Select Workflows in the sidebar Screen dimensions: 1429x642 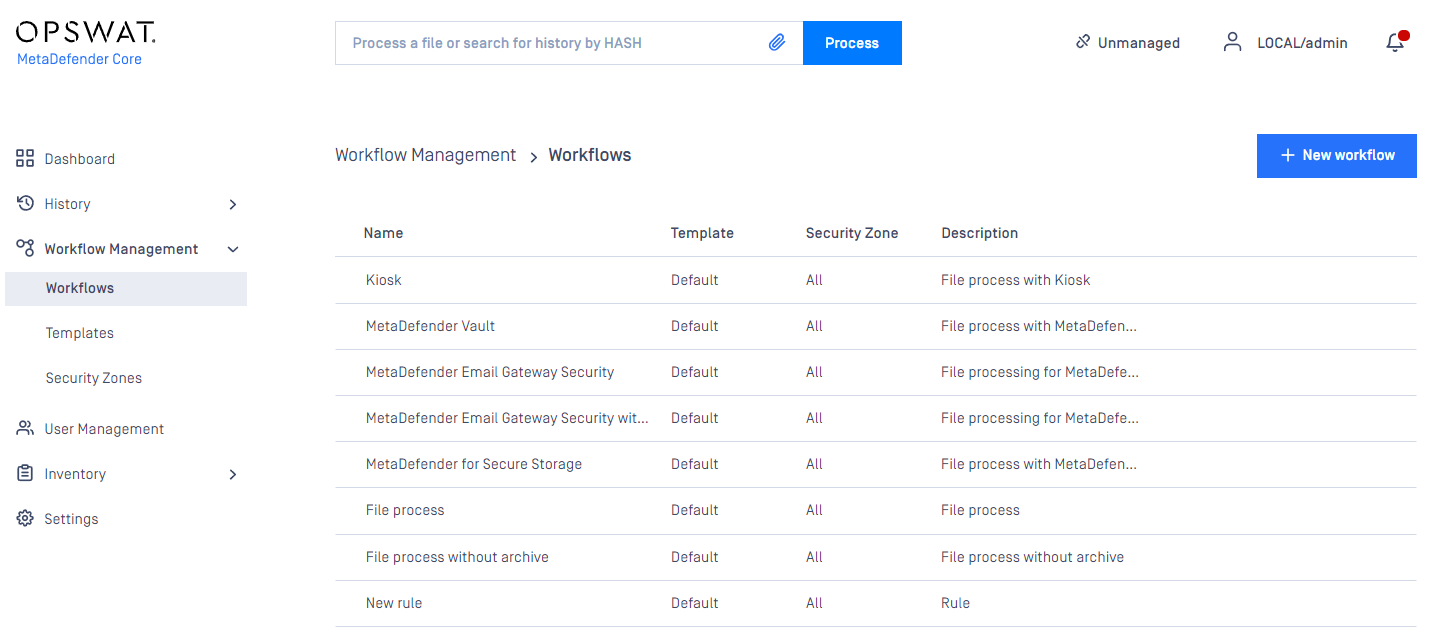126,288
